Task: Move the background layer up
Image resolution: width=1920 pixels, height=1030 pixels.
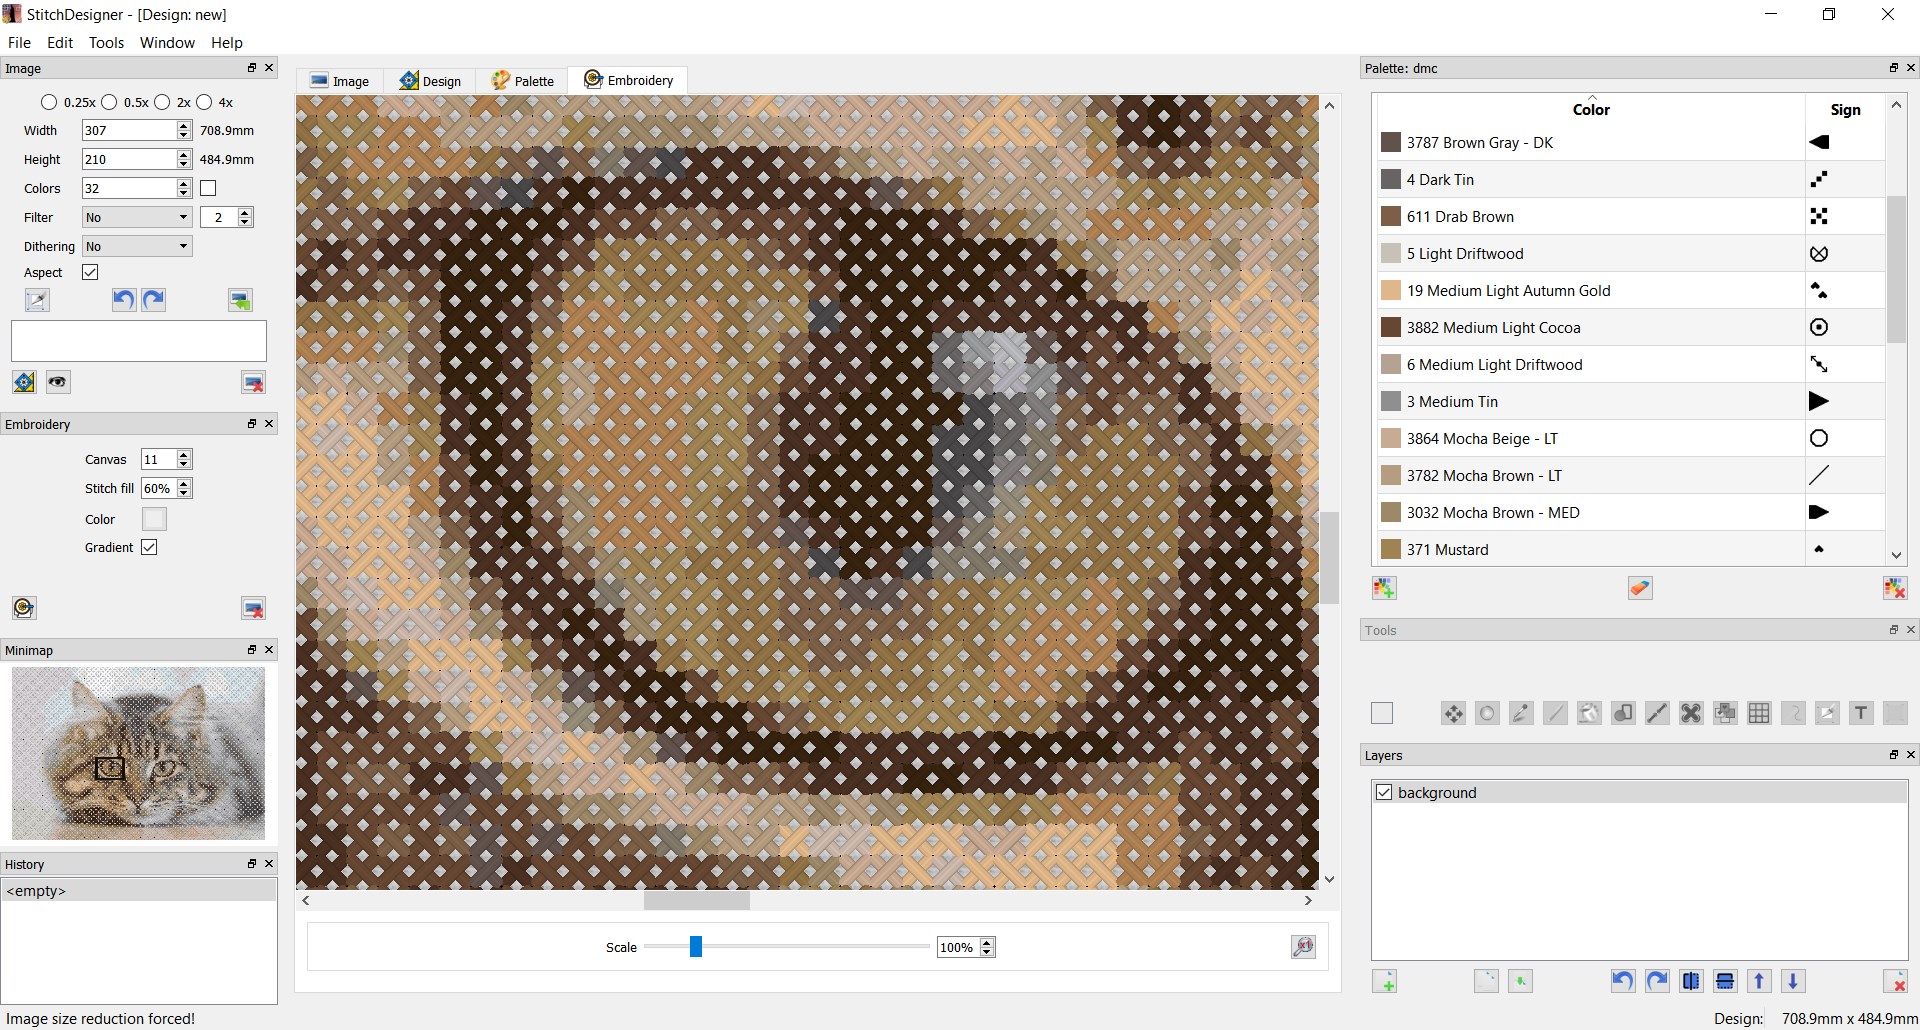Action: coord(1758,981)
